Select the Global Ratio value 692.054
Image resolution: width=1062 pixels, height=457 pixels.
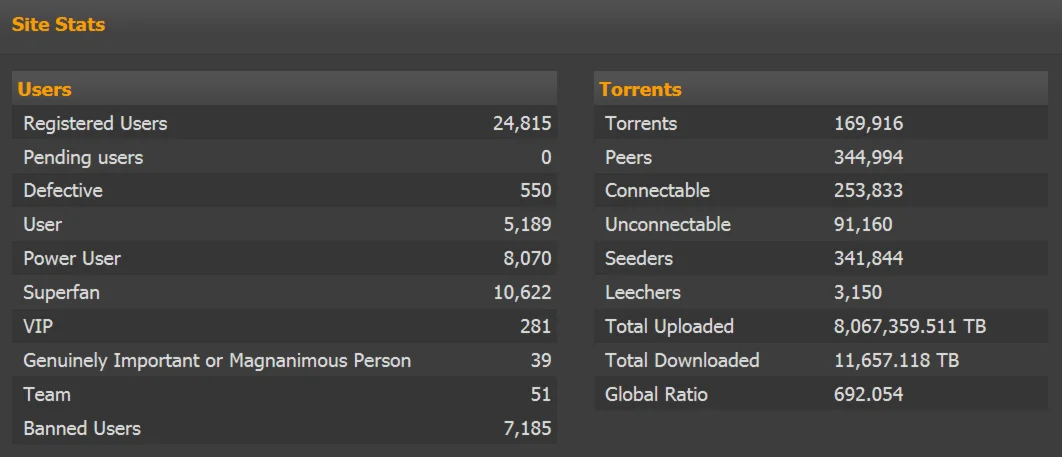click(x=868, y=394)
